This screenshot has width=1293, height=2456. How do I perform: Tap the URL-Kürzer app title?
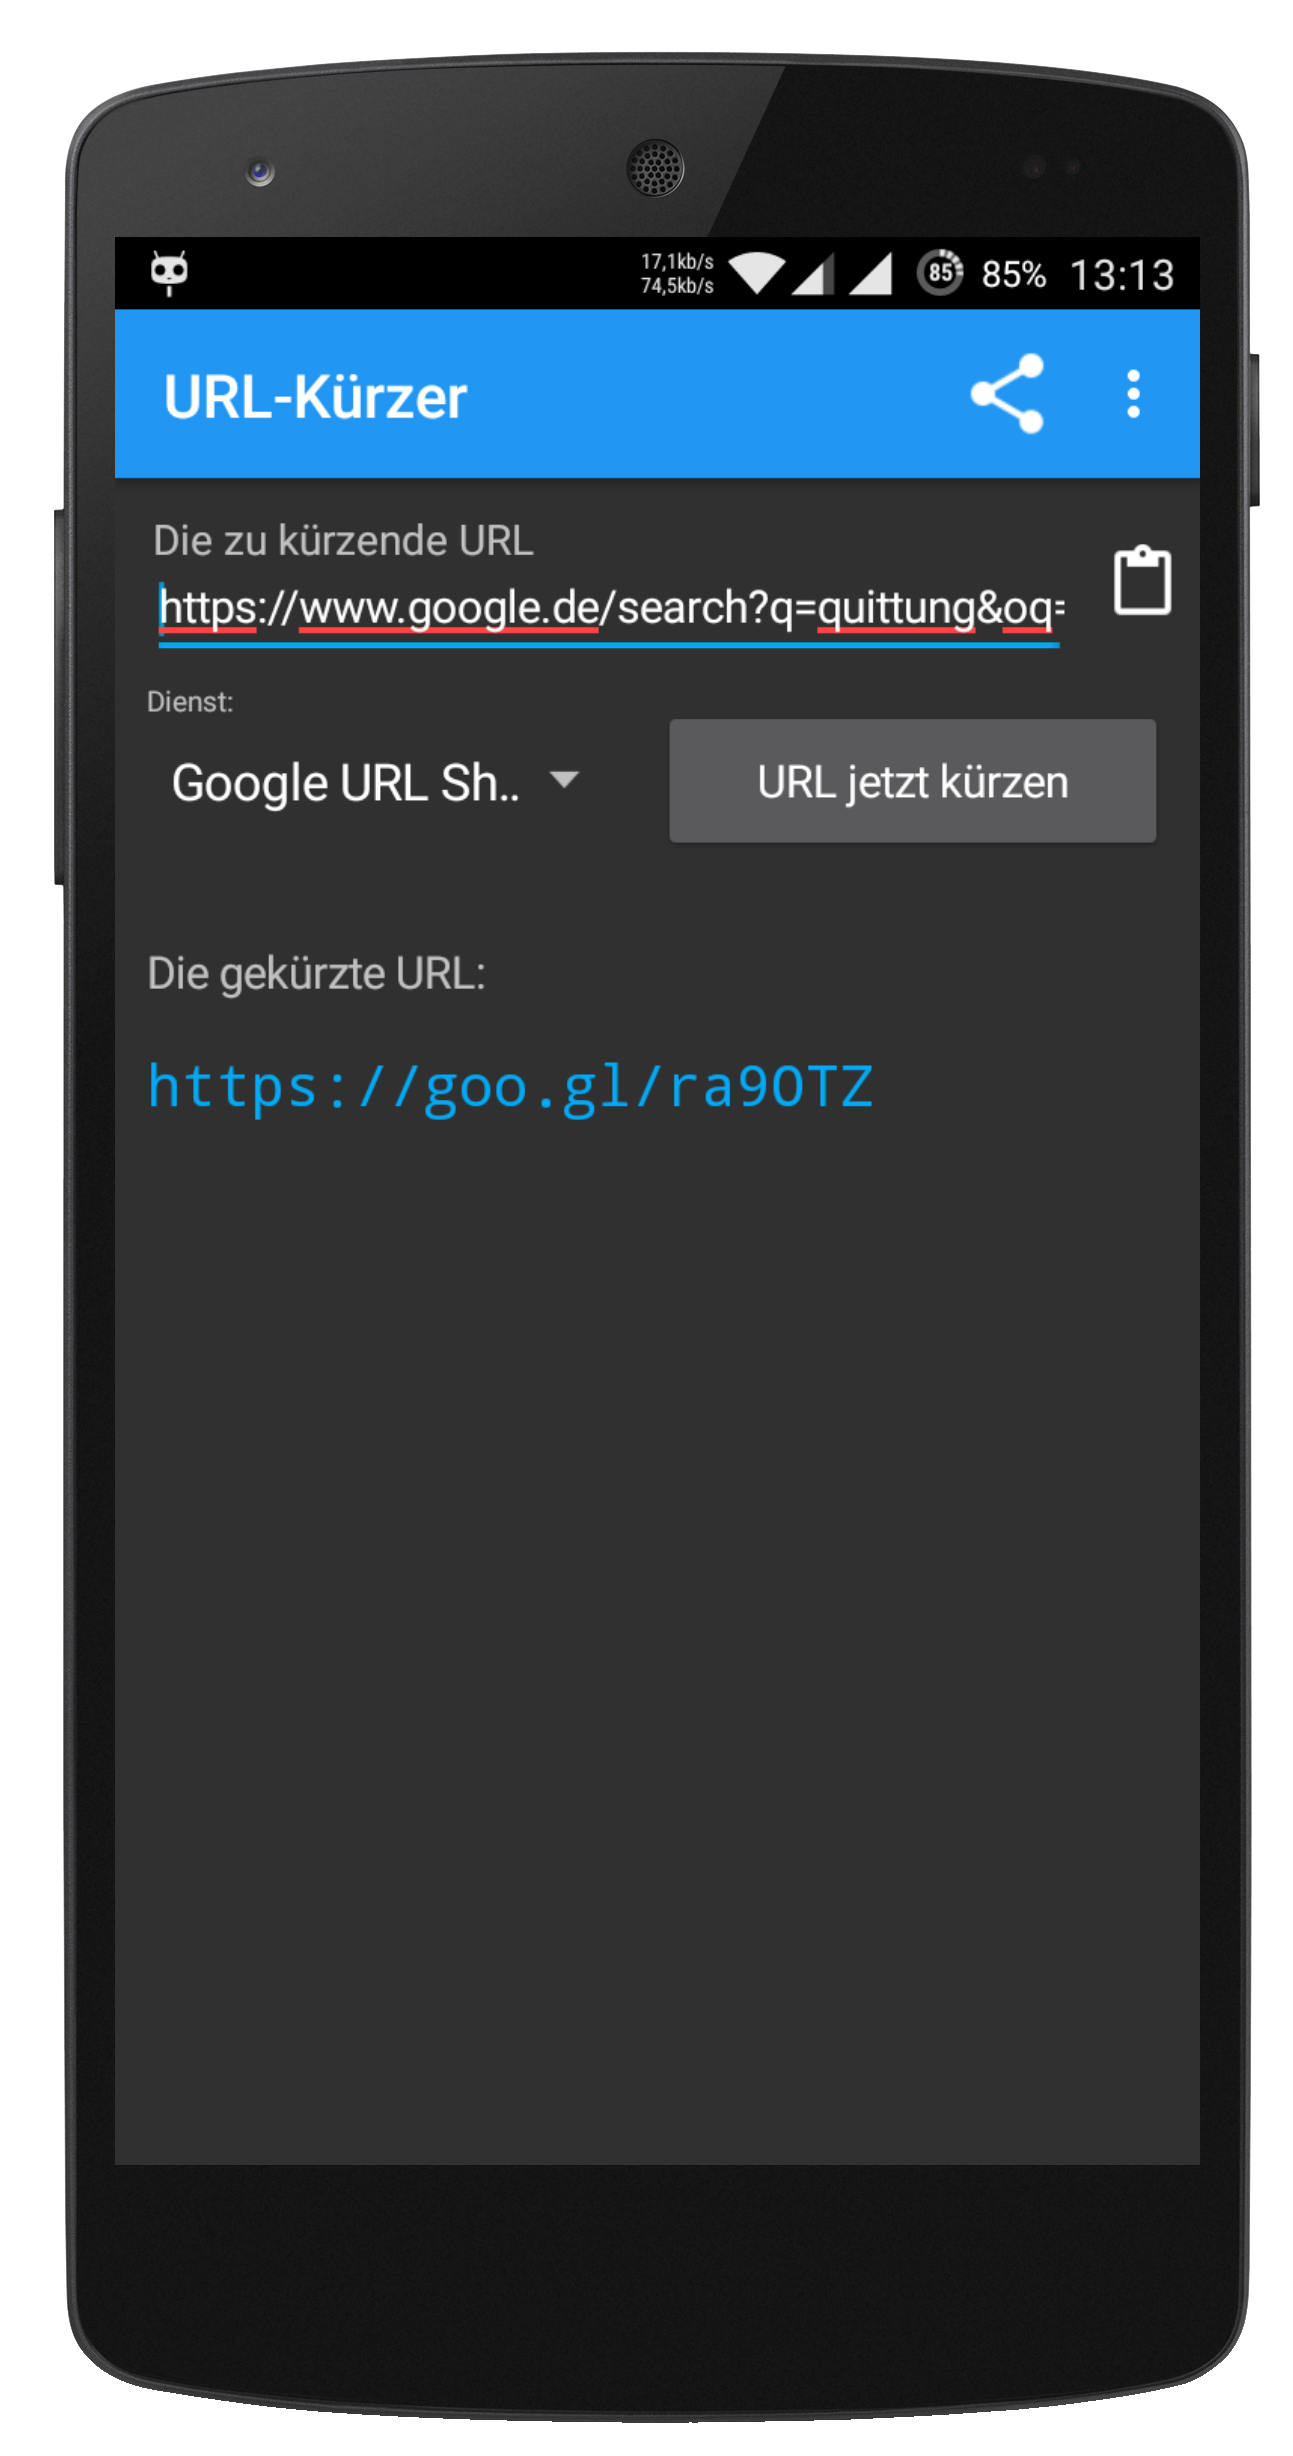(315, 396)
